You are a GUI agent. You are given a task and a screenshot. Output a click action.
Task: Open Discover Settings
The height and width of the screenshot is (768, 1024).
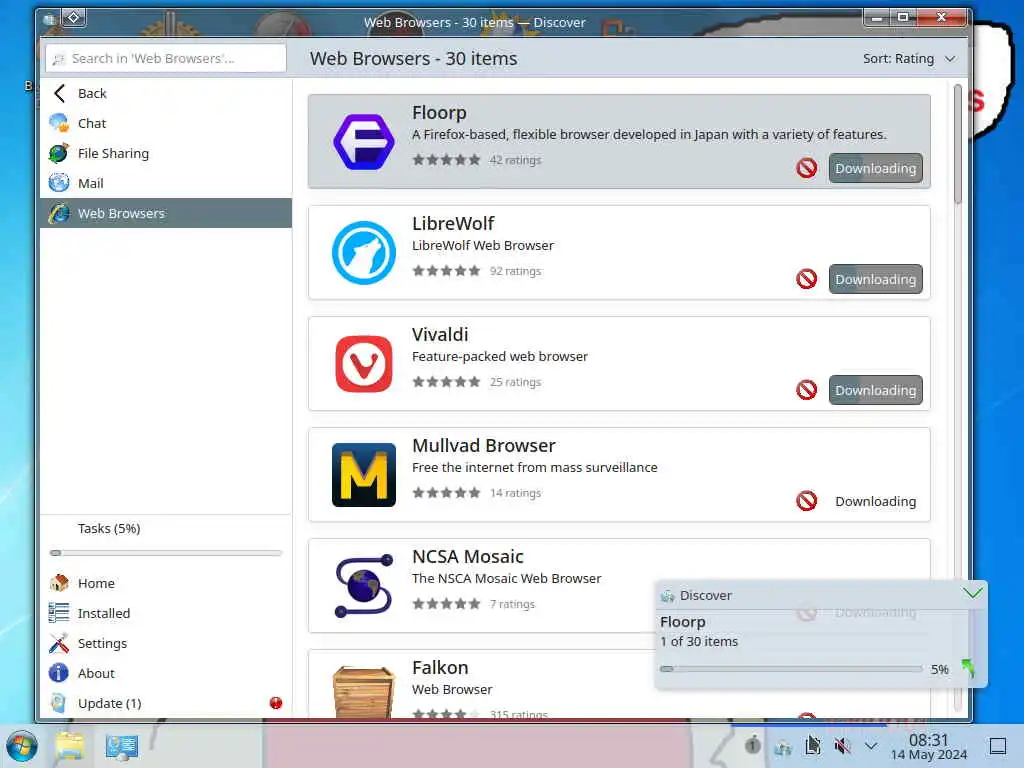point(166,643)
